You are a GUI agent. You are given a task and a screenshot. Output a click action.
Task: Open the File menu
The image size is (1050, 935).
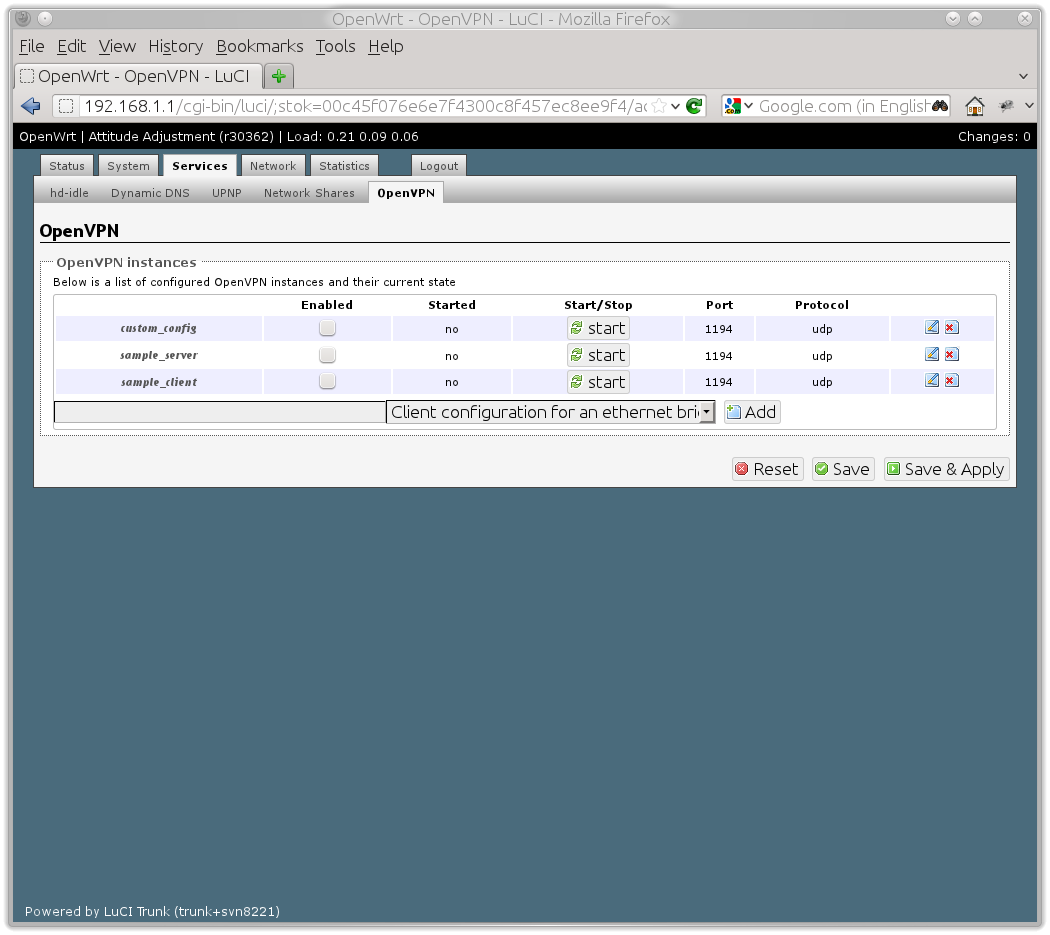pos(31,46)
